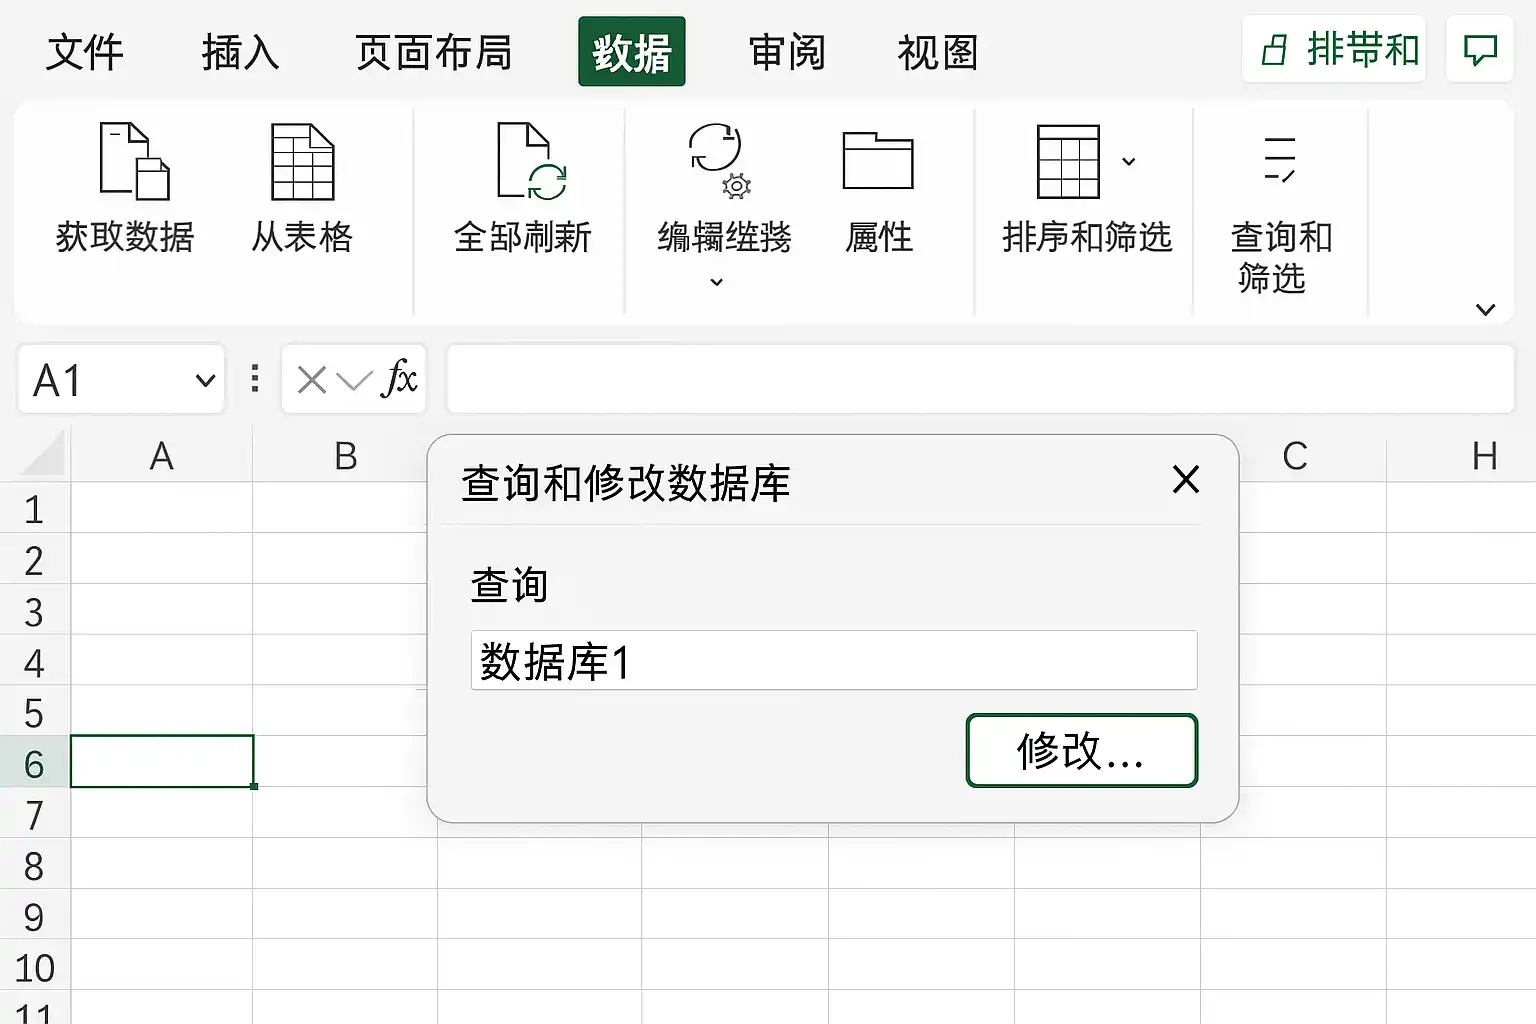
Task: Click the 获取数据 get data icon
Action: pos(134,161)
